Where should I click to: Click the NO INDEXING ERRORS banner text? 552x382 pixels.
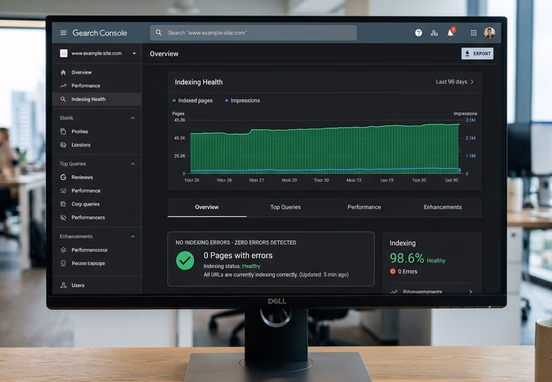click(x=236, y=243)
